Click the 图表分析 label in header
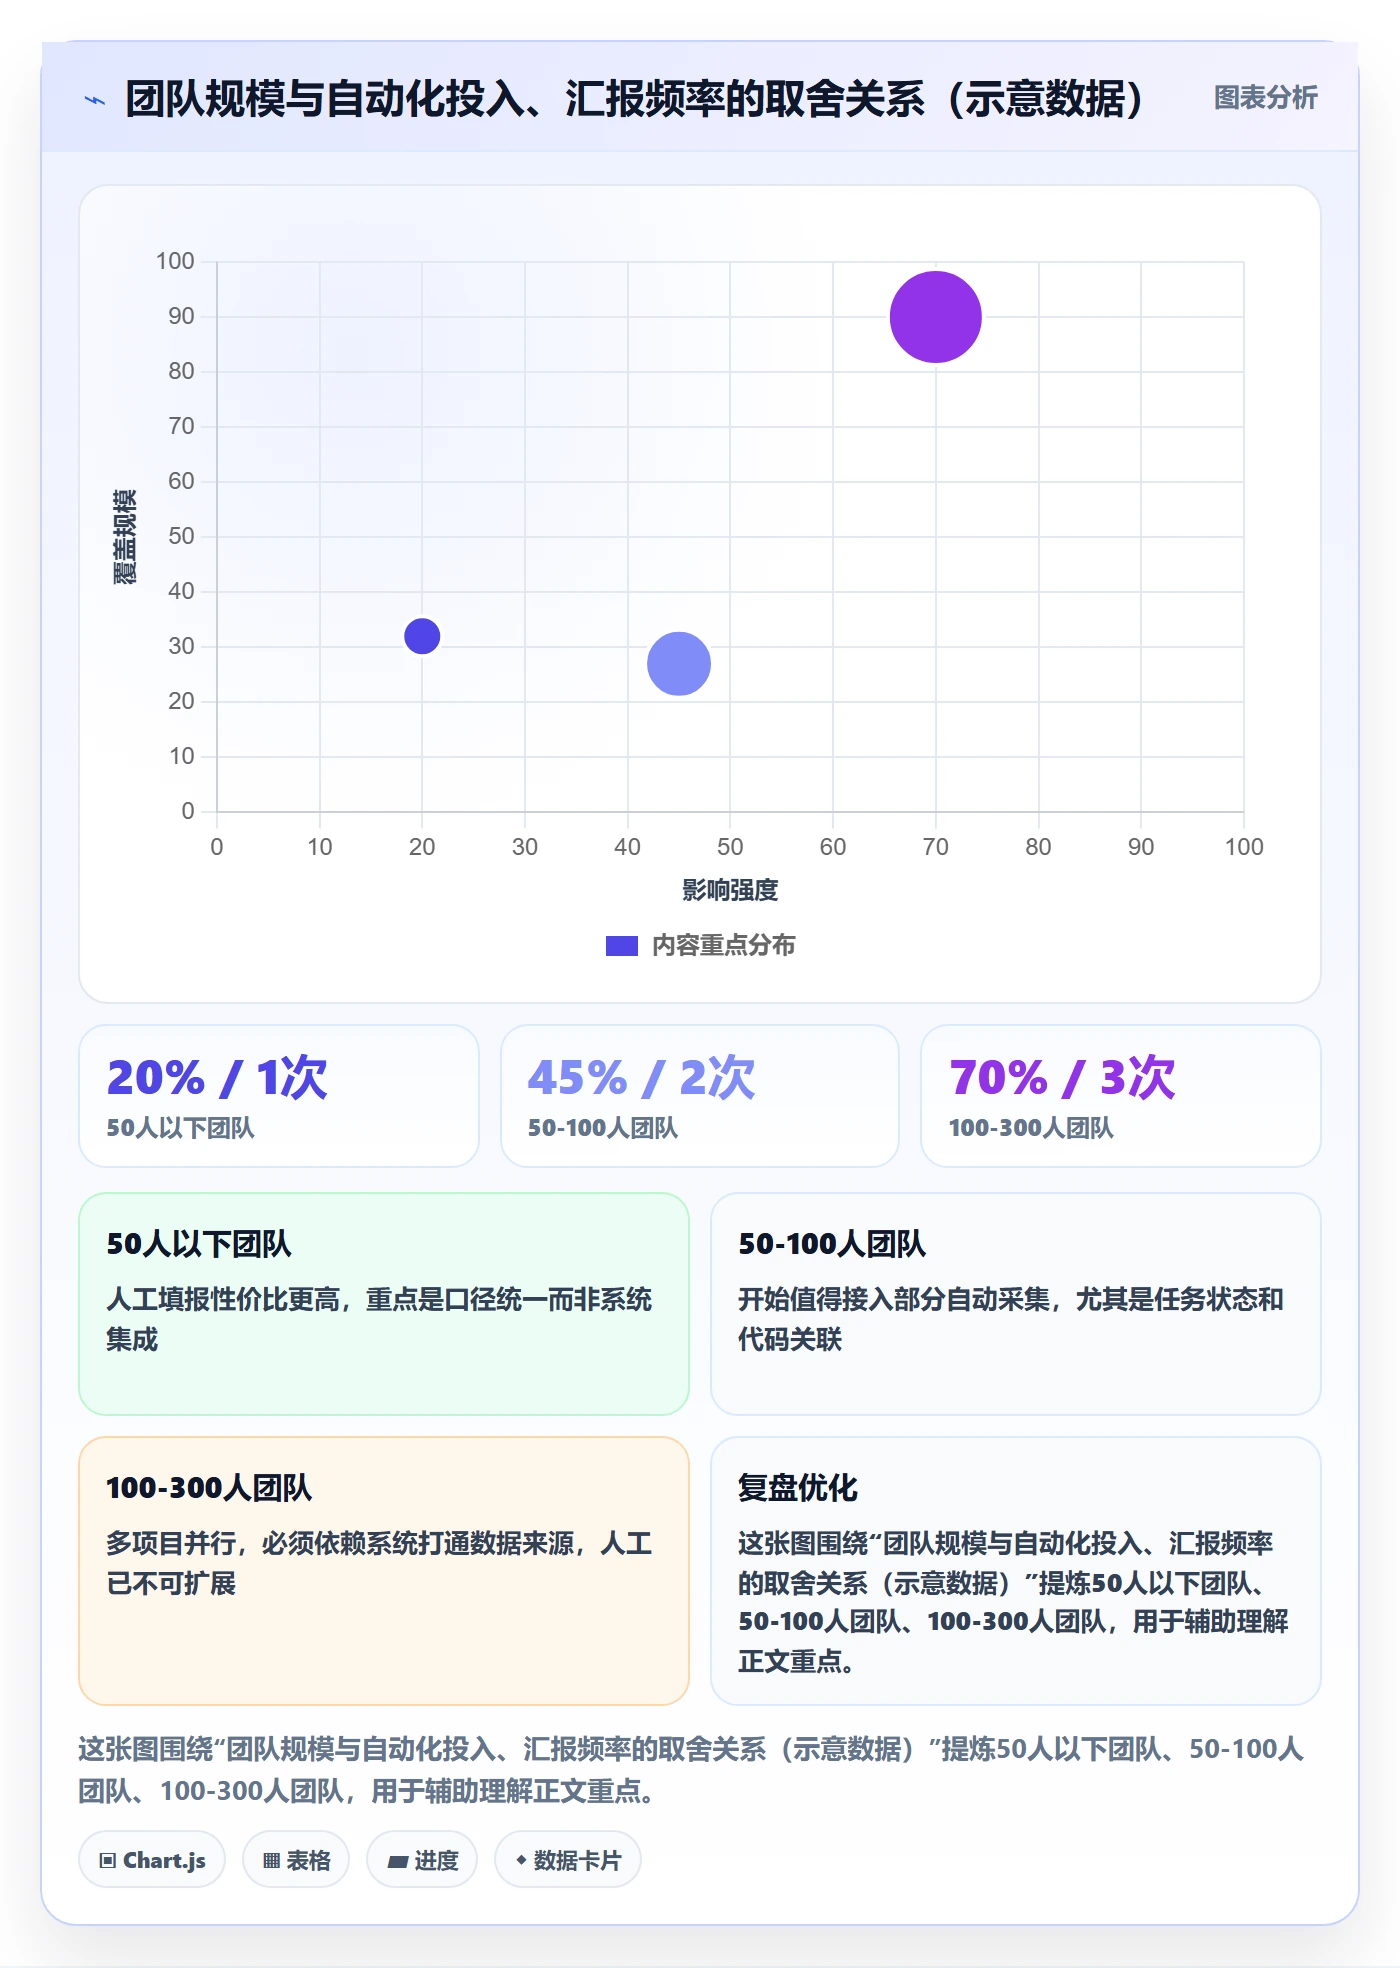Viewport: 1400px width, 1968px height. tap(1265, 97)
